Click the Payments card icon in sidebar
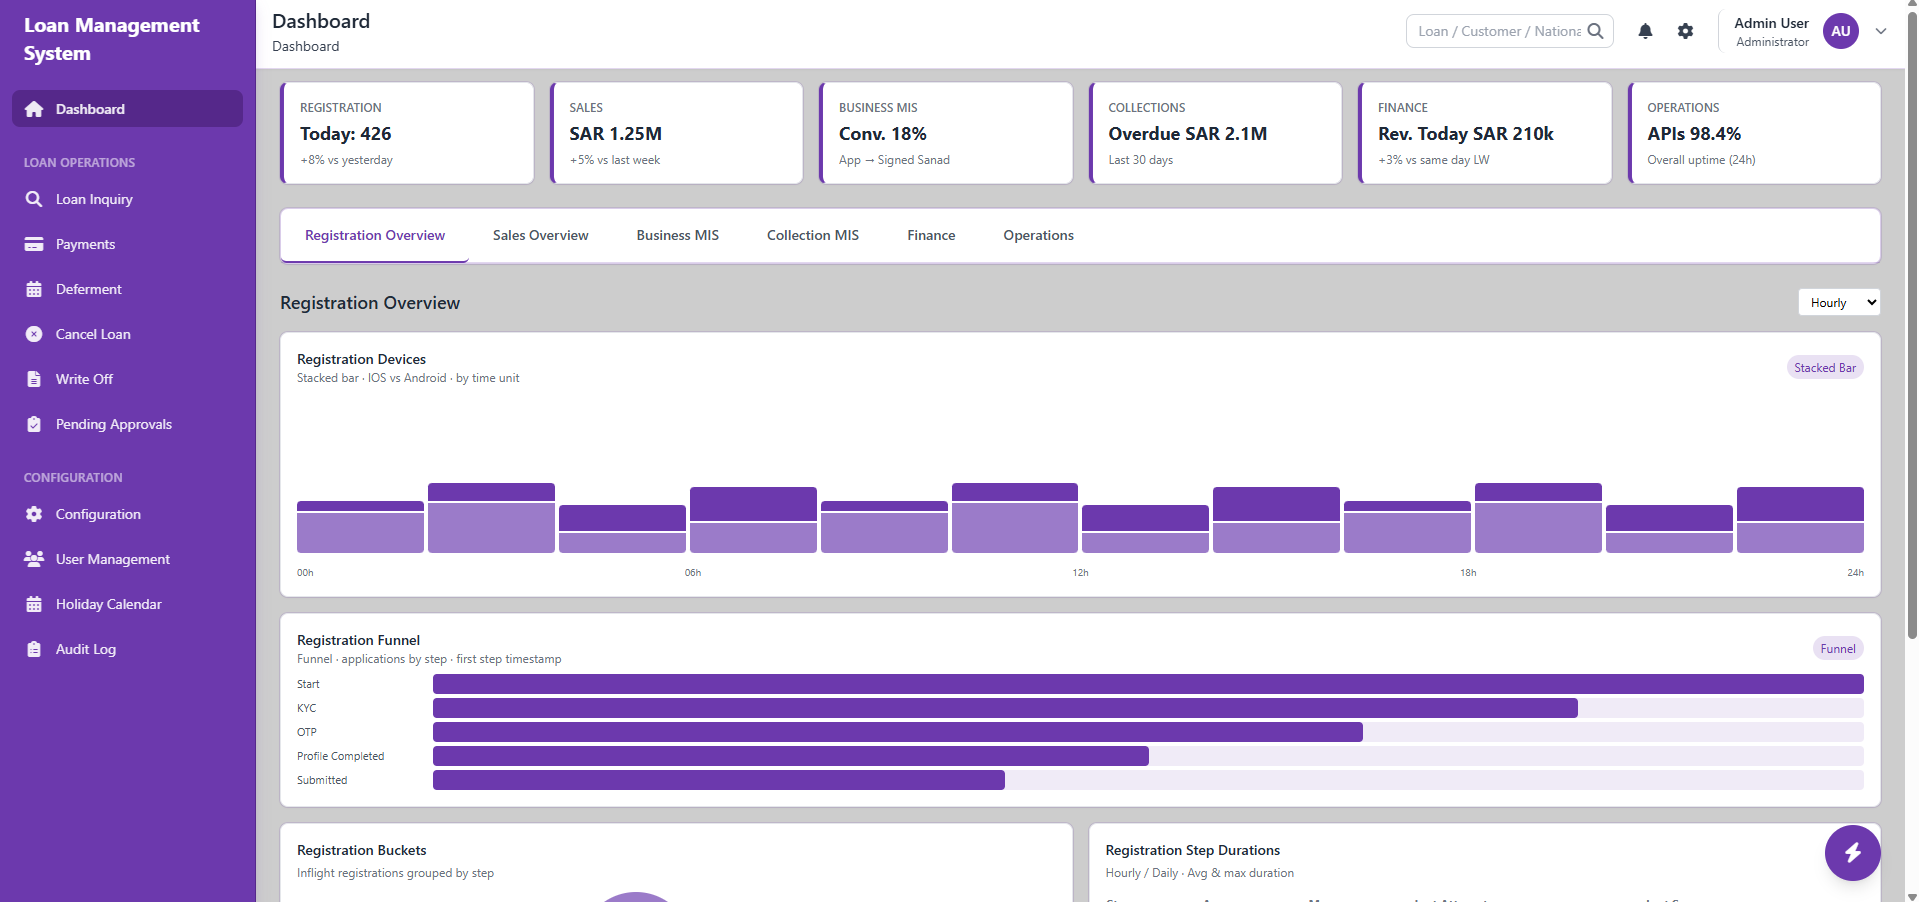 pos(34,244)
